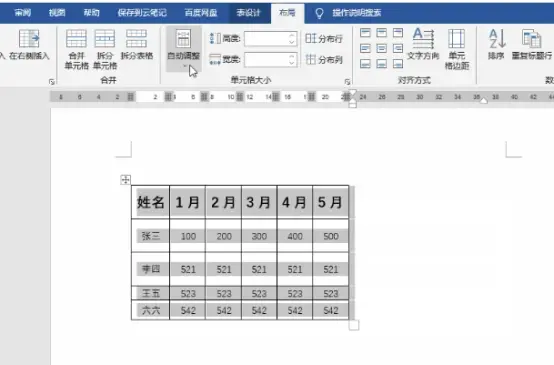This screenshot has width=554, height=365.
Task: Align cell text bottom left
Action: pos(365,64)
